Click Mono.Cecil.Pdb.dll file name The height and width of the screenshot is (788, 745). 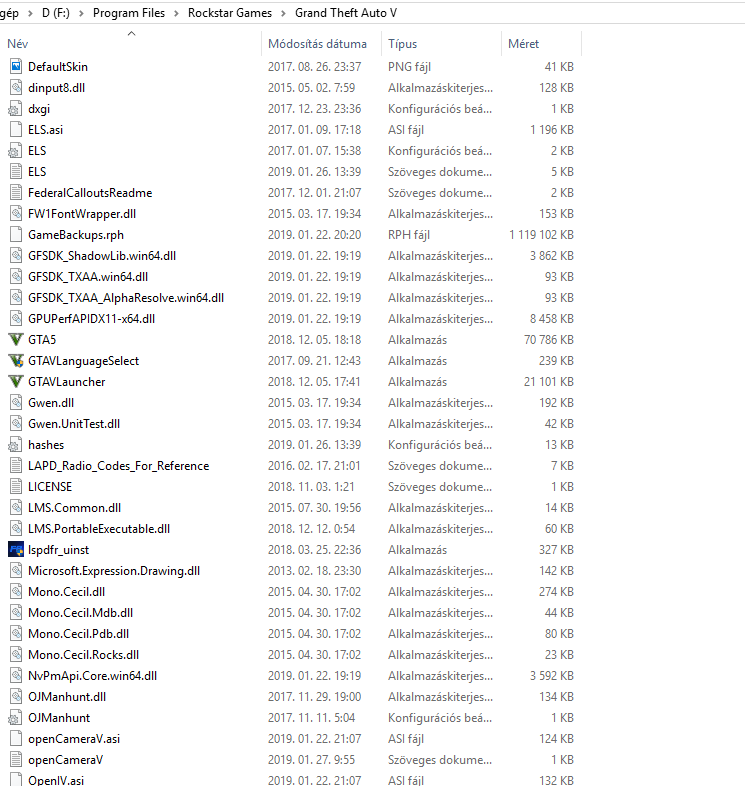[x=78, y=634]
